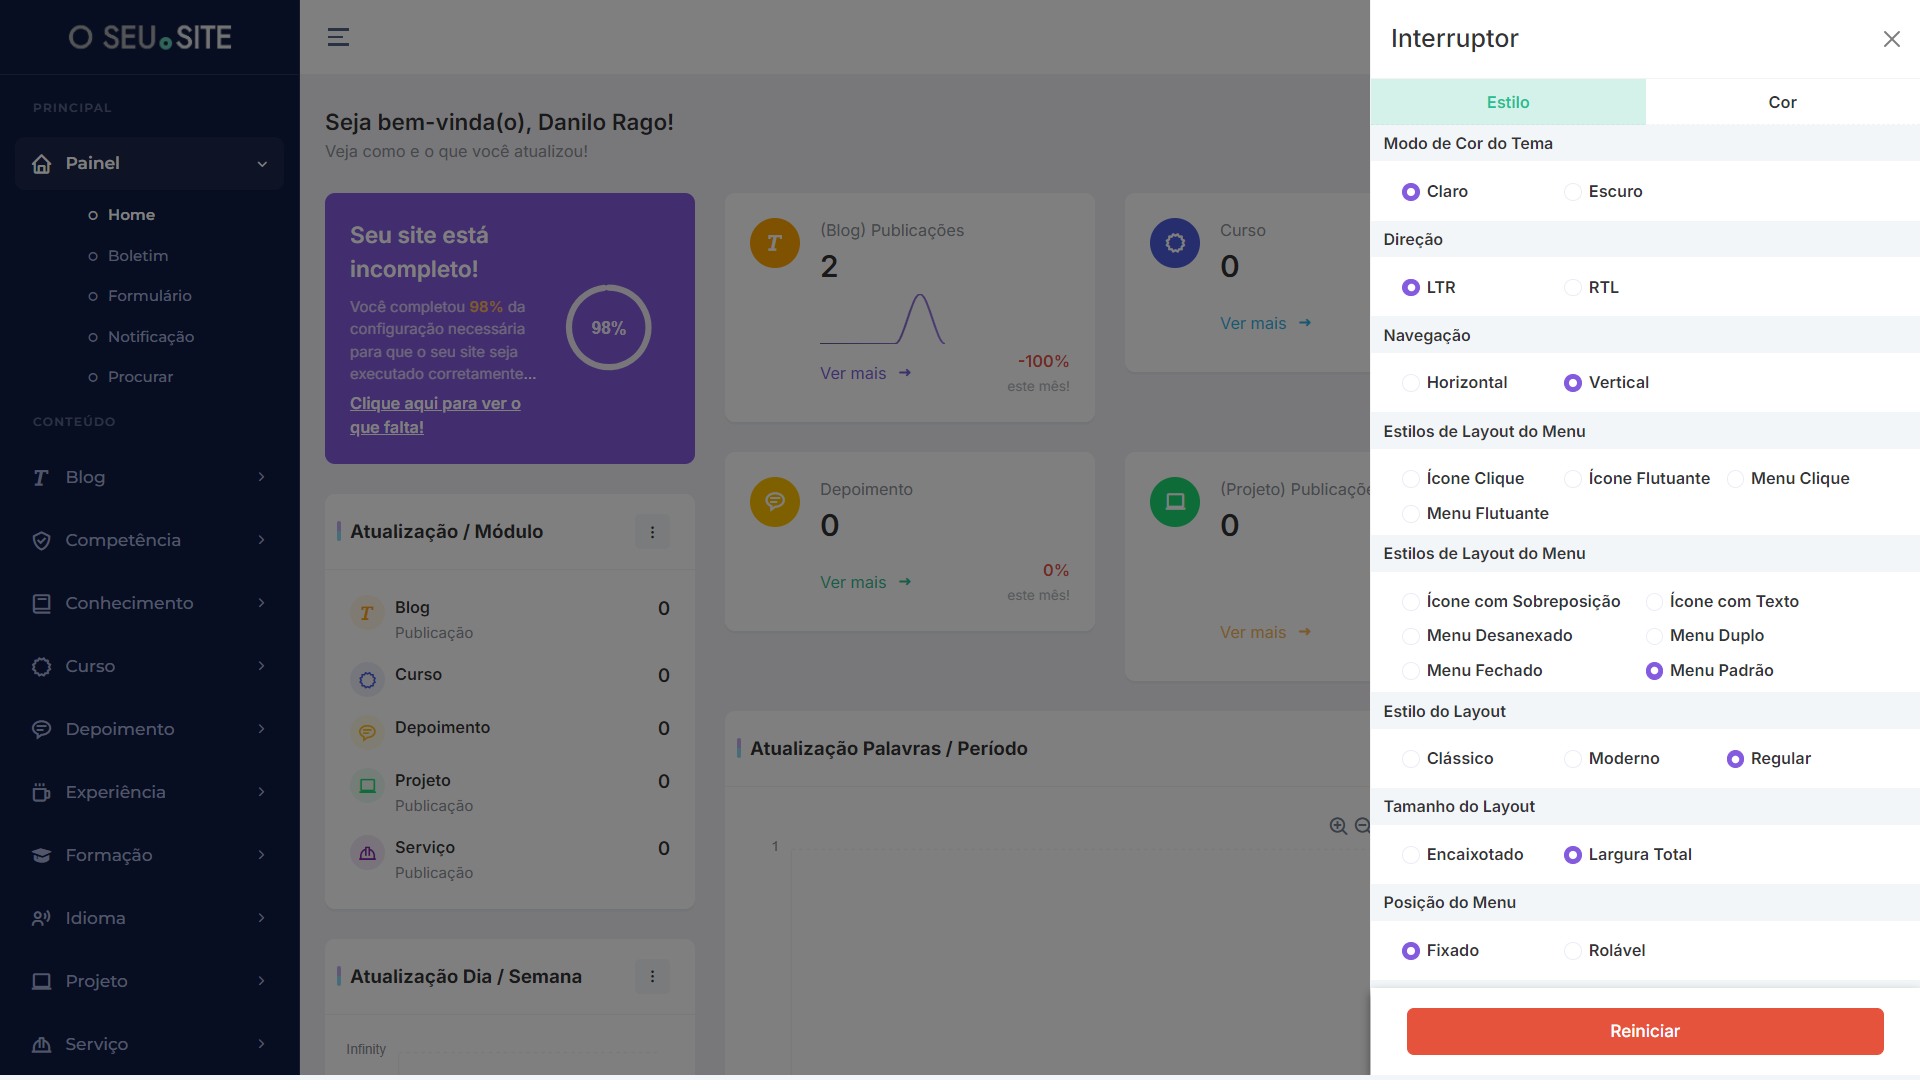Click the chart zoom-in magnifier icon

(x=1338, y=826)
